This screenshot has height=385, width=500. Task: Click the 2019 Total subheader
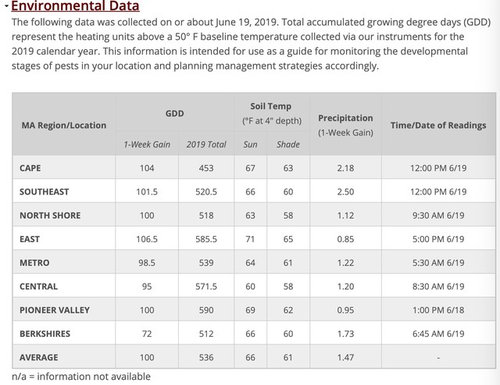coord(206,144)
